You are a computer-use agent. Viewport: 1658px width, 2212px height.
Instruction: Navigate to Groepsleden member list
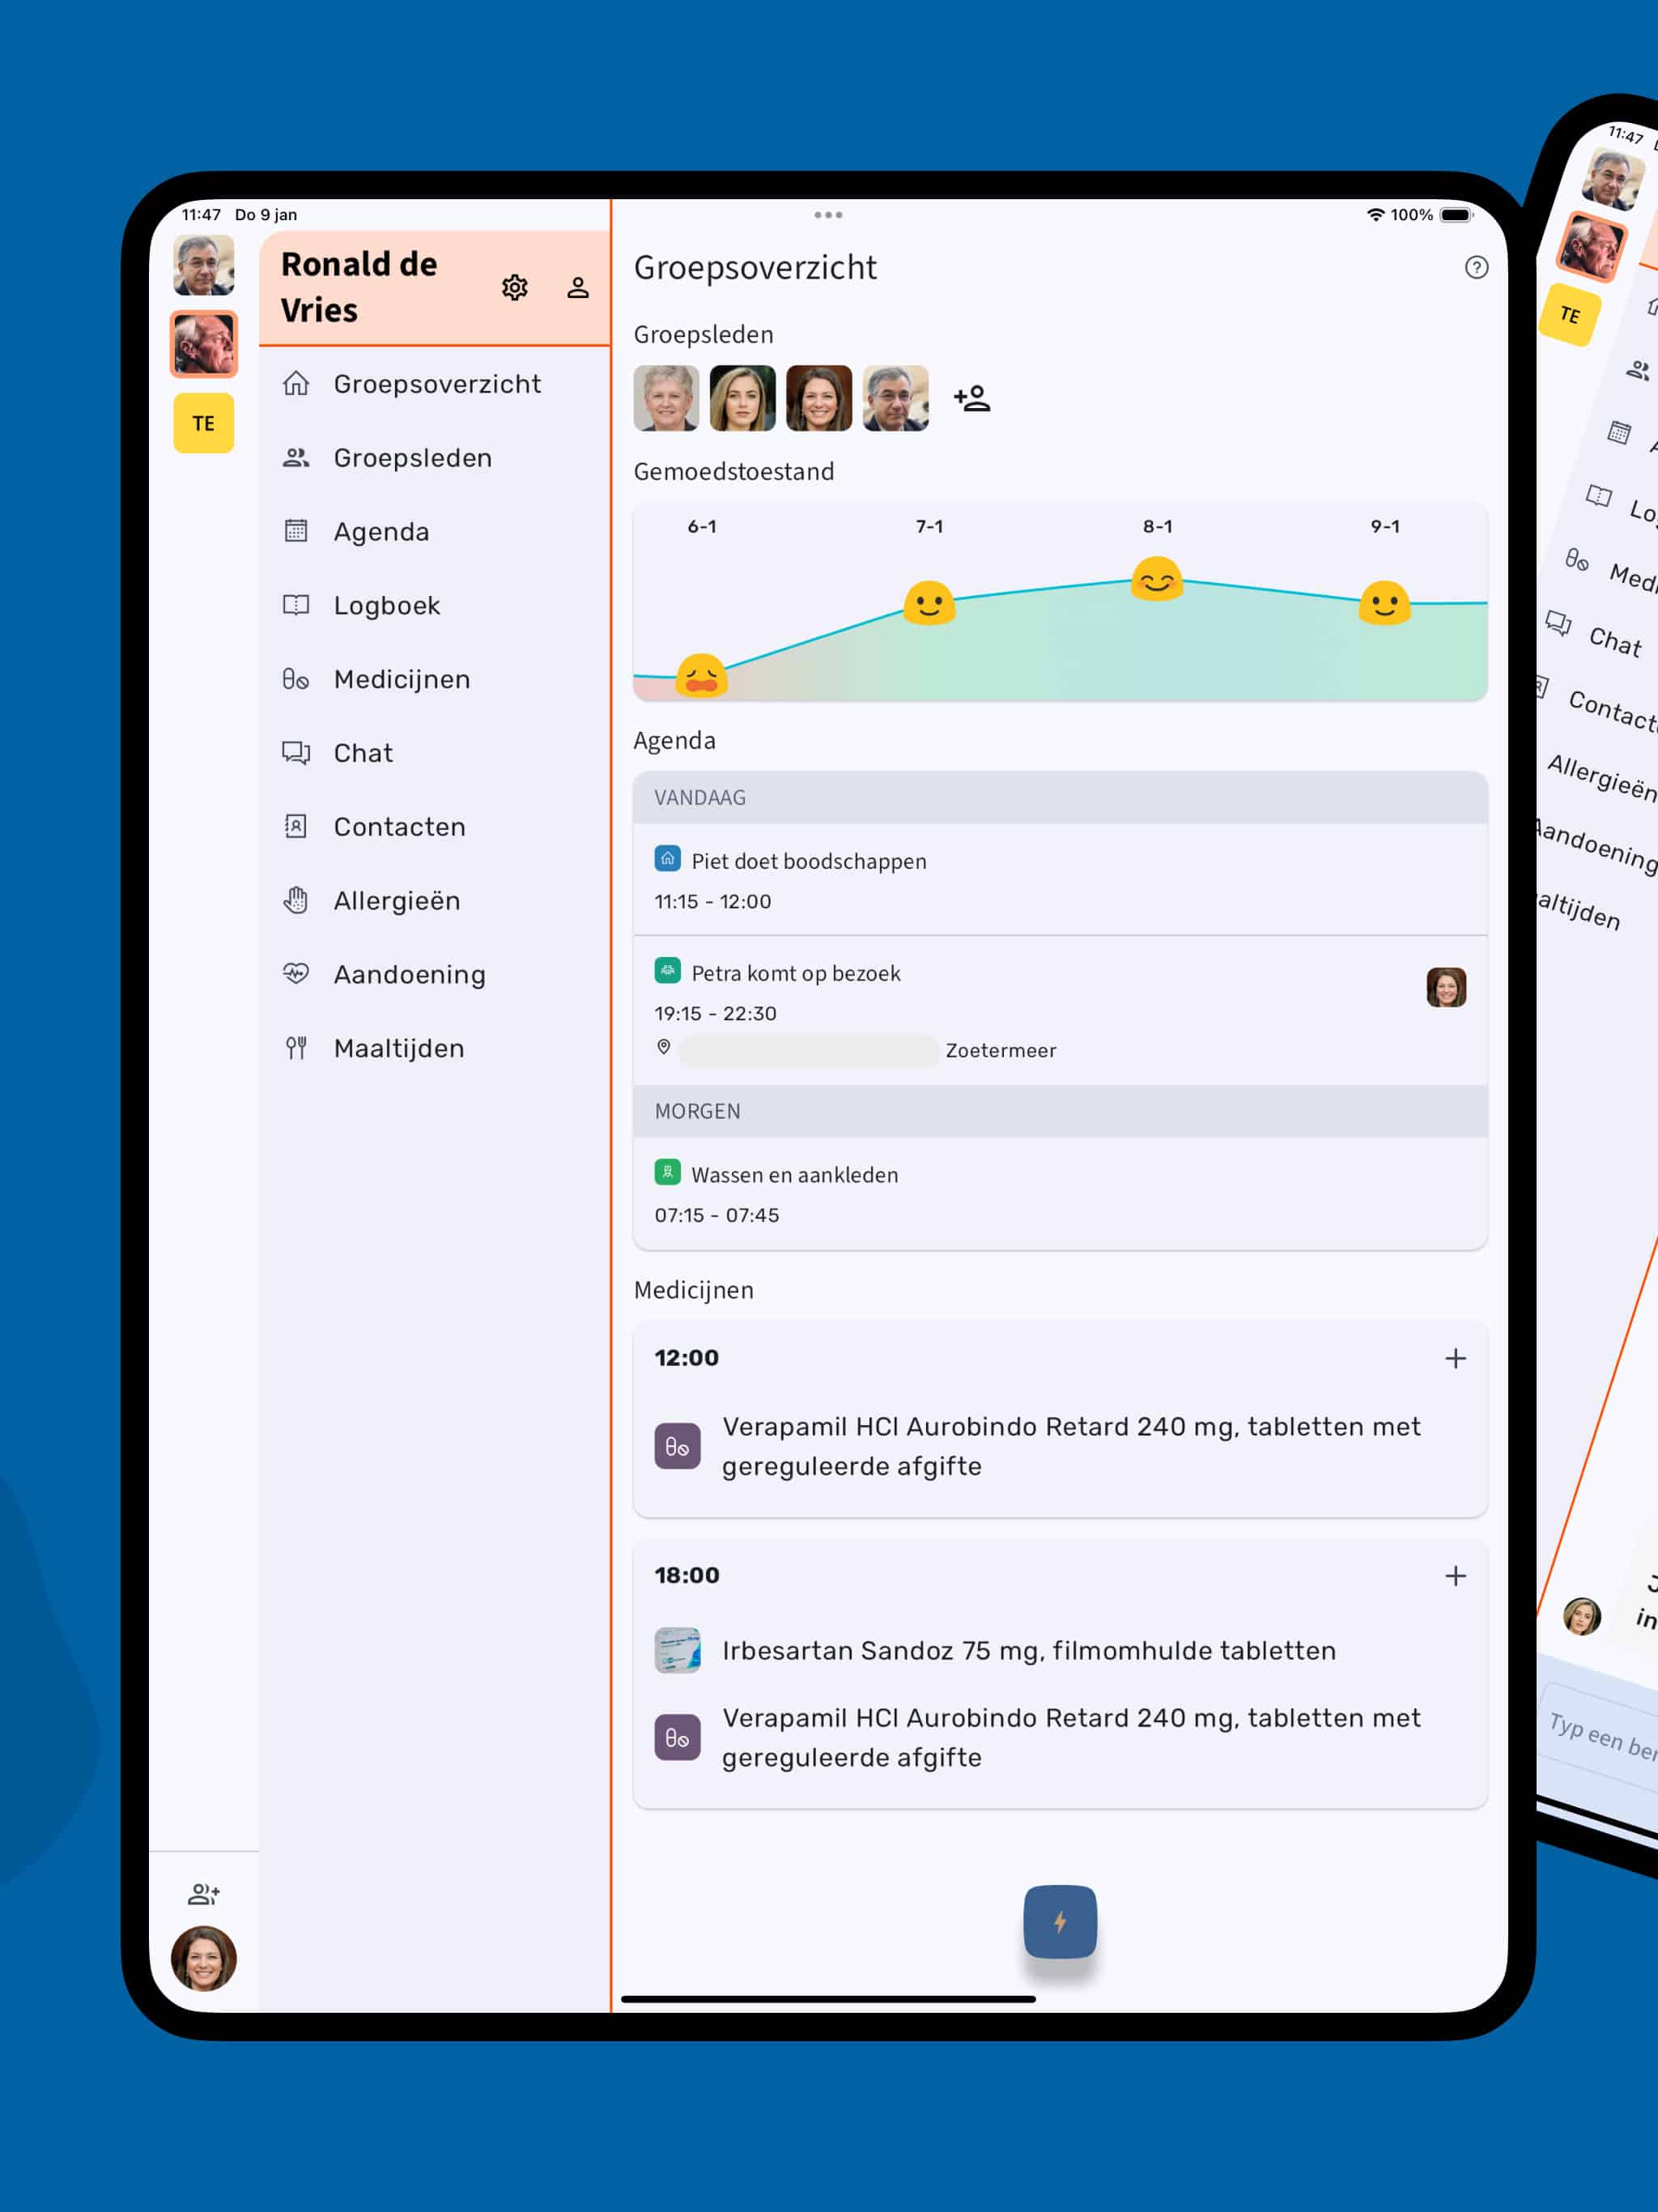tap(413, 457)
